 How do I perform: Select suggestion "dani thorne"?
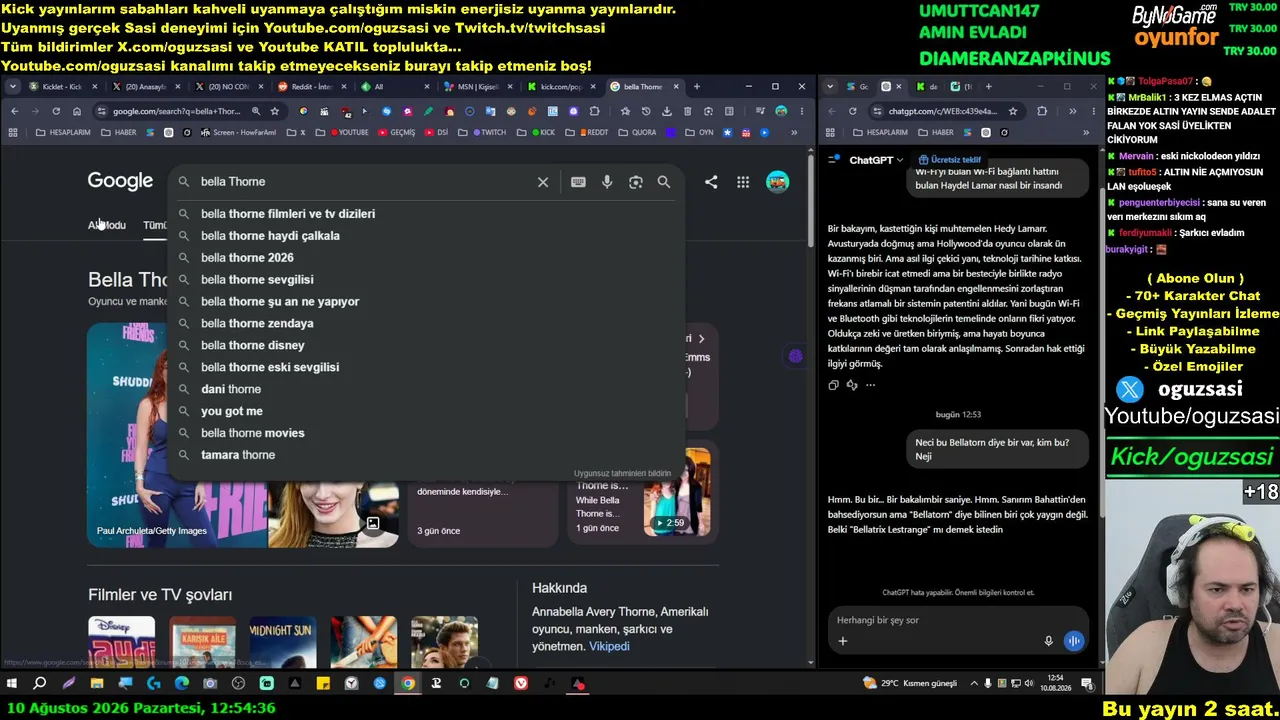(426, 390)
